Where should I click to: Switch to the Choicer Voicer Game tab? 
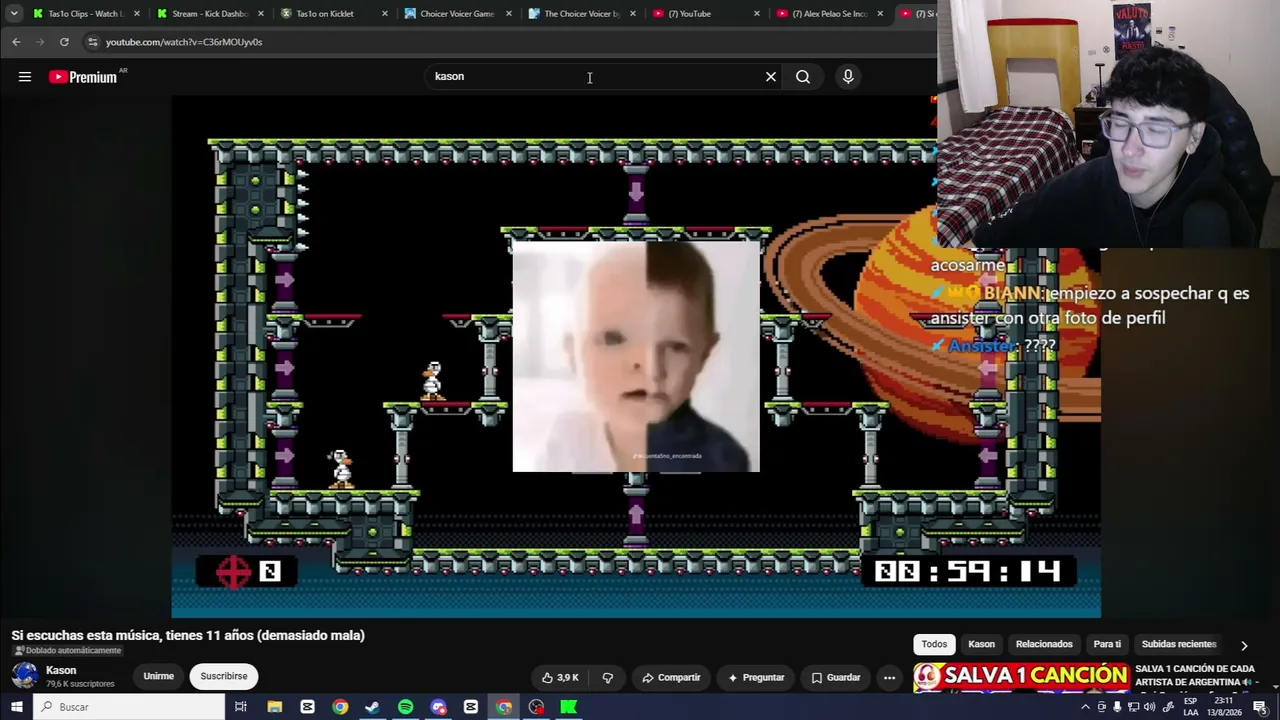(457, 14)
